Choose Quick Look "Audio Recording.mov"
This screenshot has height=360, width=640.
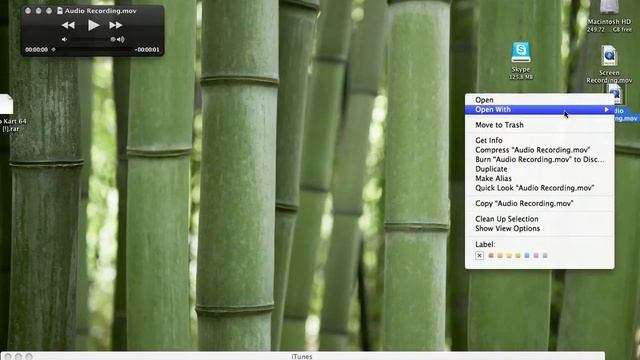pos(540,188)
